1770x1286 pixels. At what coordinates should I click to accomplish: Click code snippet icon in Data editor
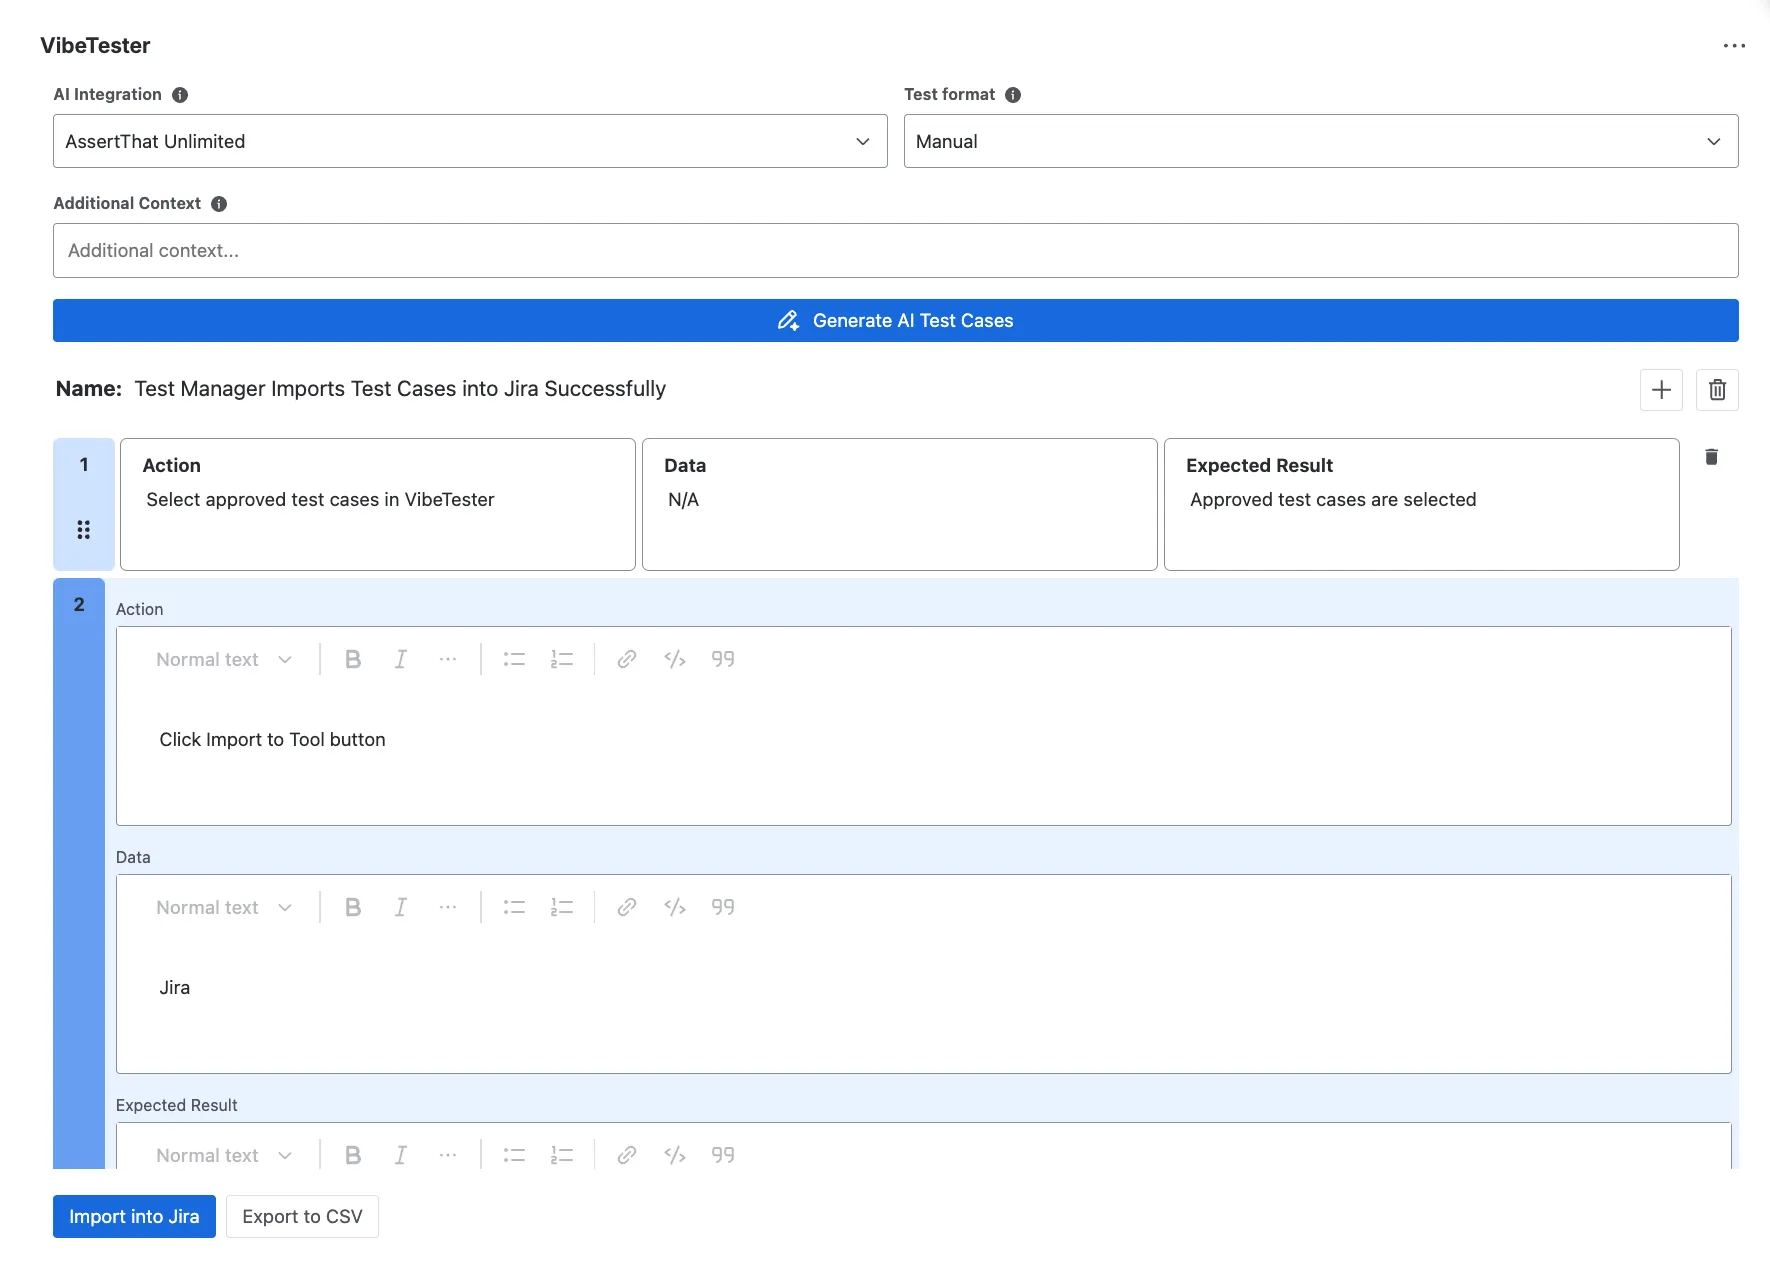(x=675, y=907)
